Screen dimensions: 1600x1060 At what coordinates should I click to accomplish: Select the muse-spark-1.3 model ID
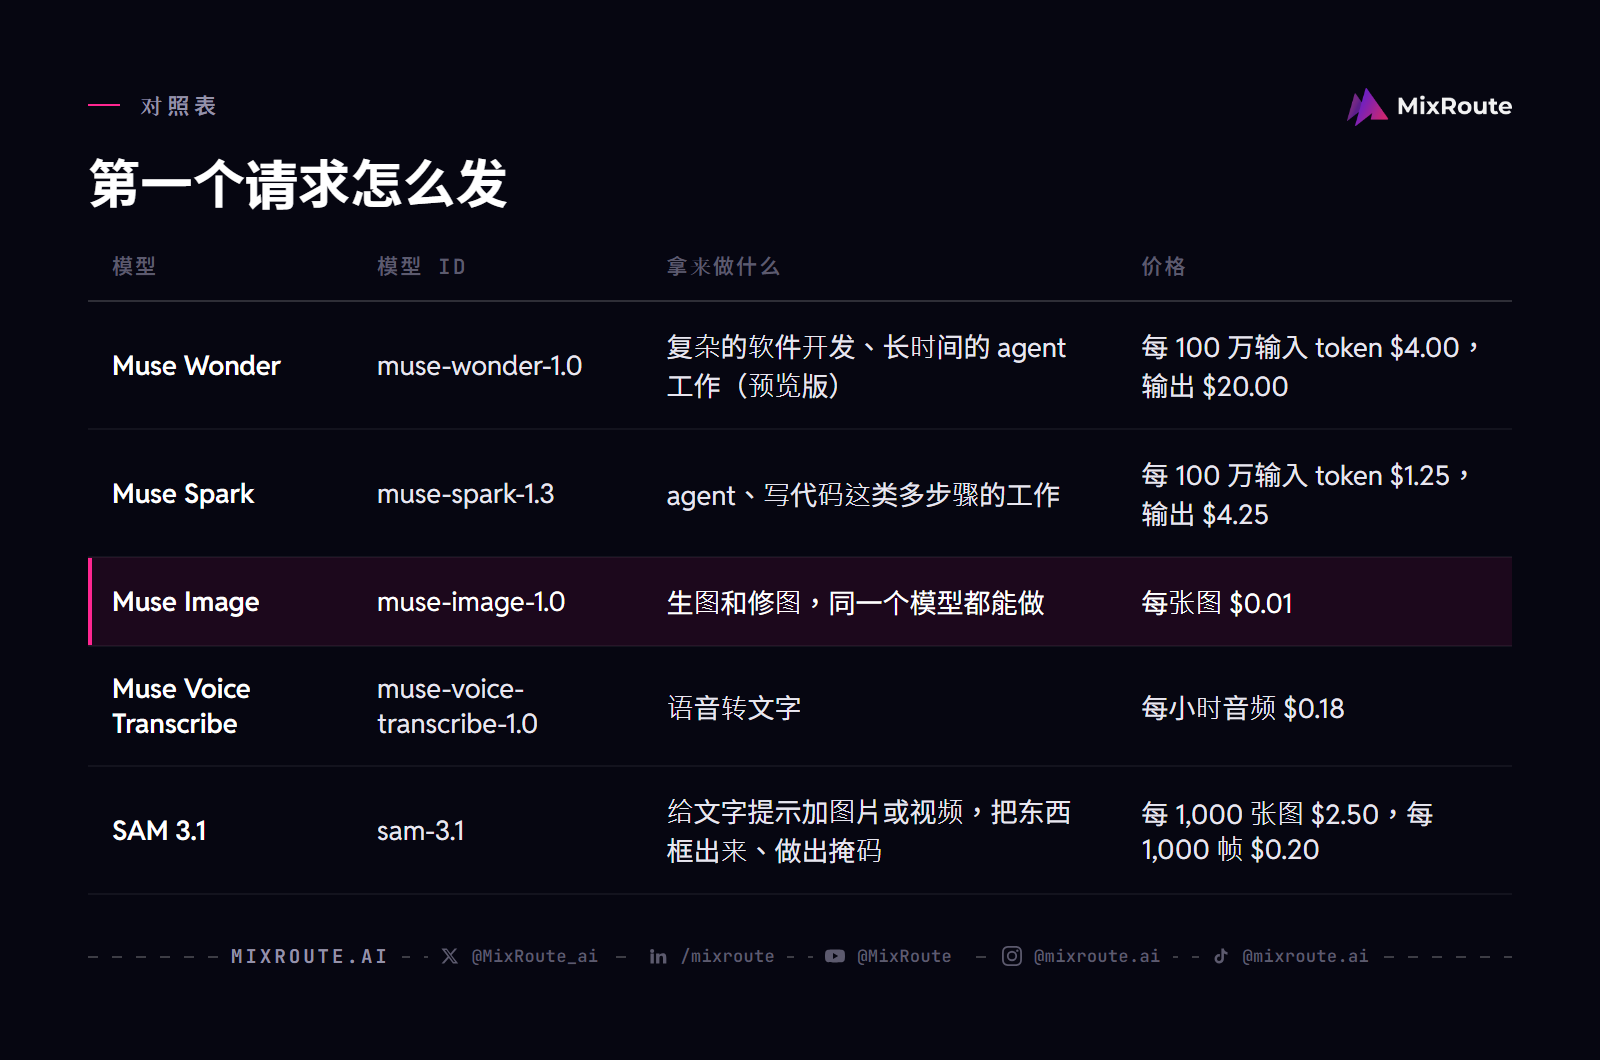point(465,494)
